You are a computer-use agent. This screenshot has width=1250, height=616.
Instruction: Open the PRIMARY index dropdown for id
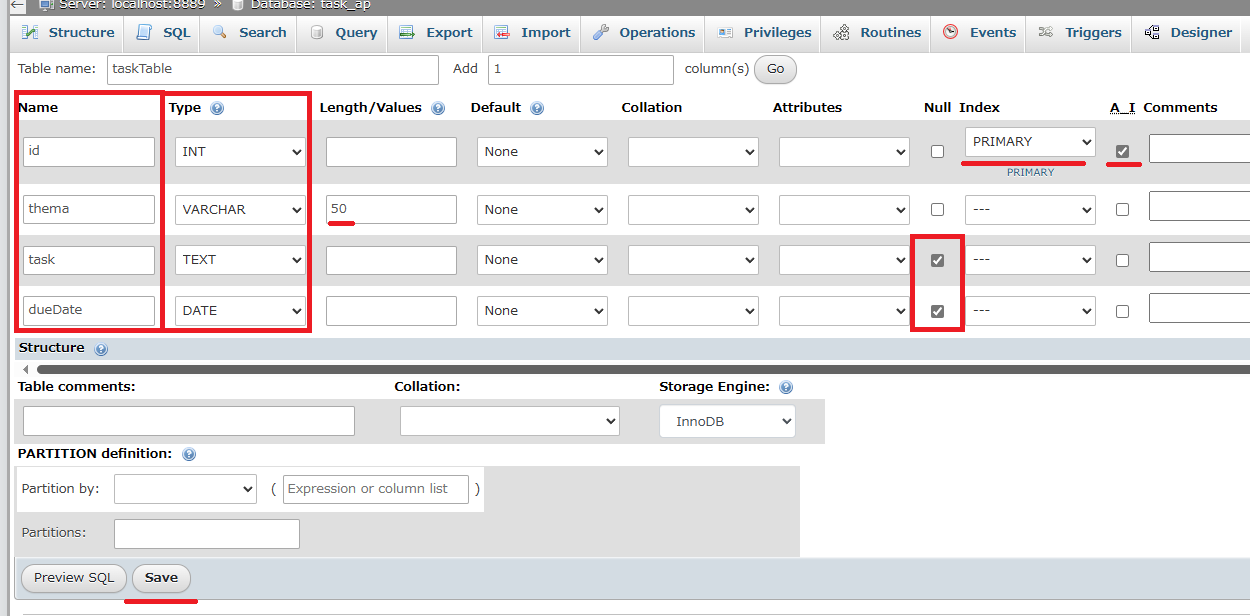(1030, 142)
